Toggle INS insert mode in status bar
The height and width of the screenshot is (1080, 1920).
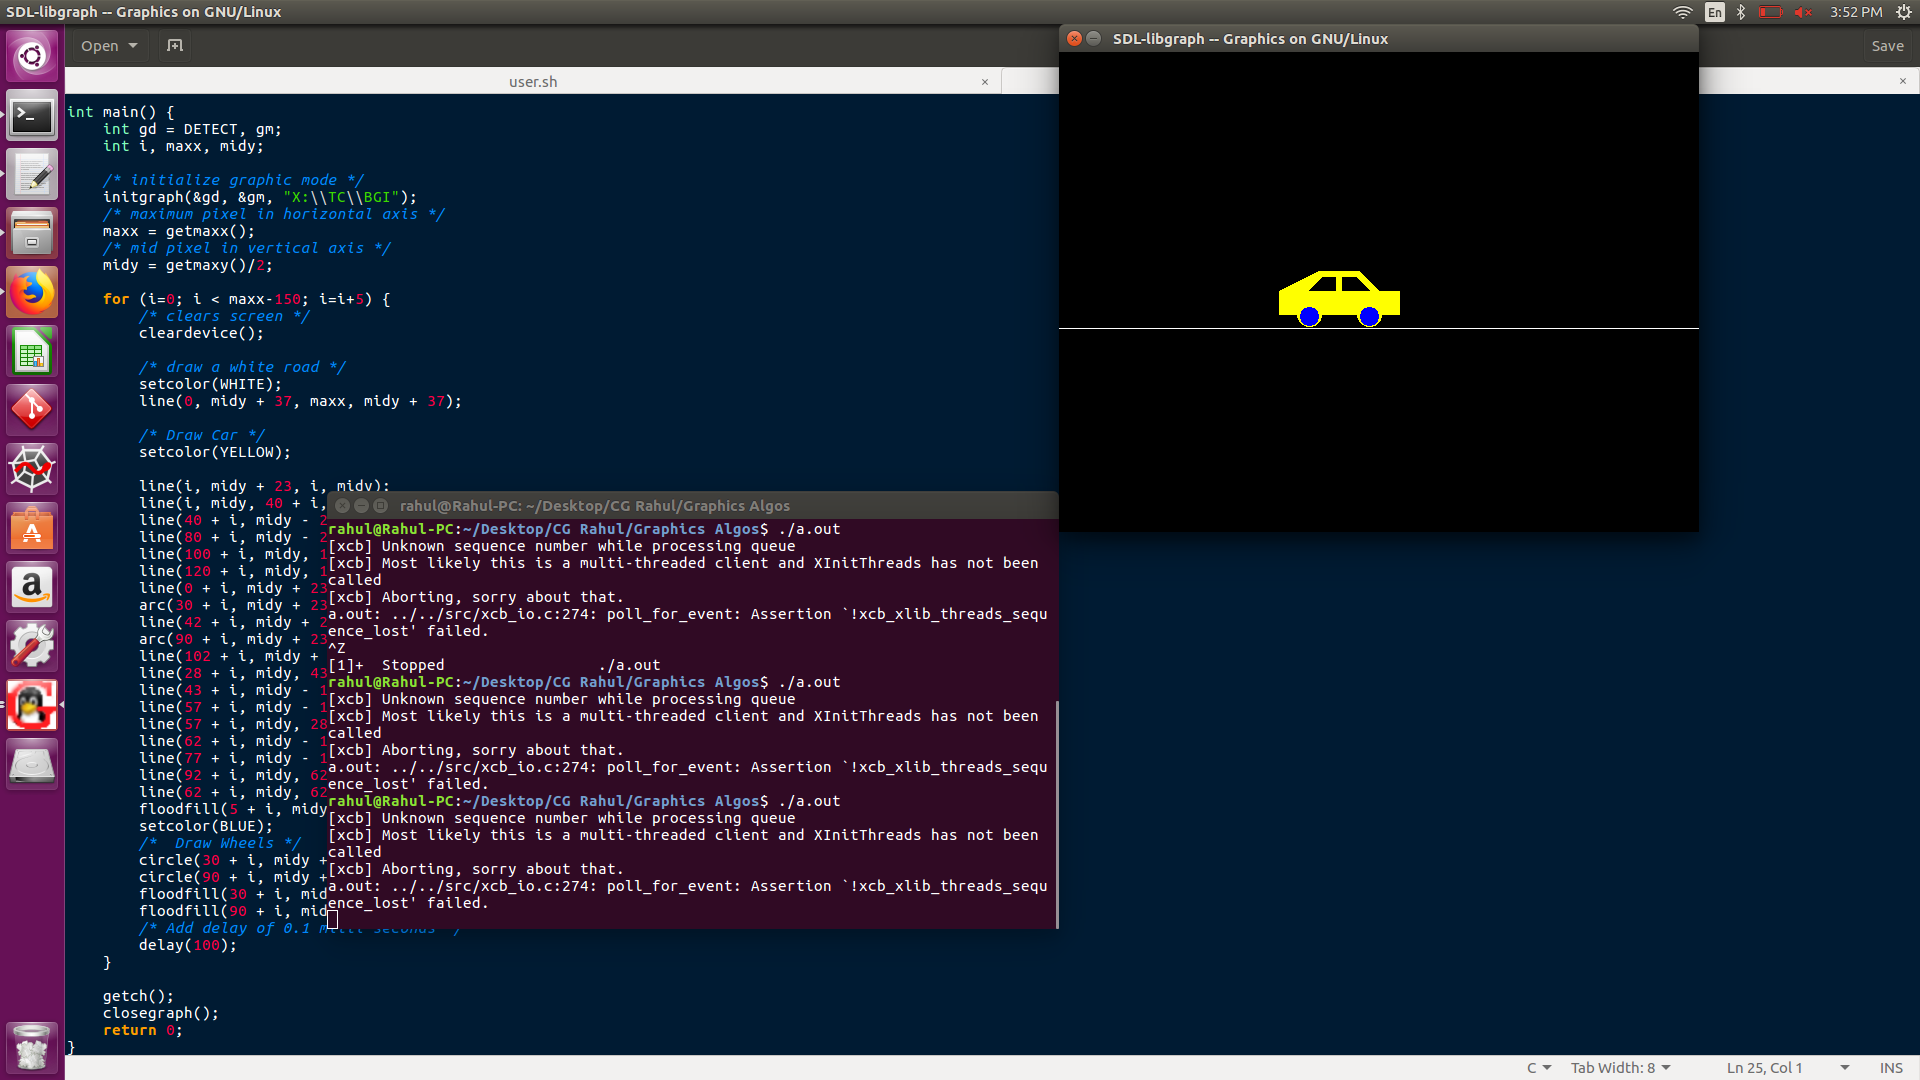(x=1891, y=1068)
